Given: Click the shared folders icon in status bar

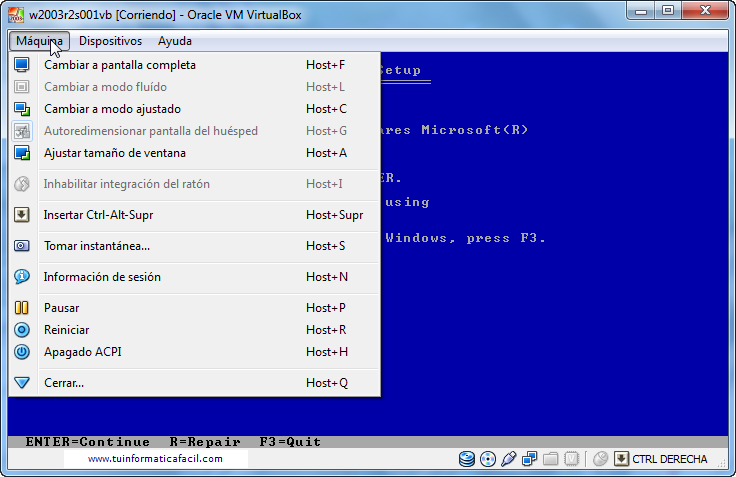Looking at the screenshot, I should click(x=551, y=459).
